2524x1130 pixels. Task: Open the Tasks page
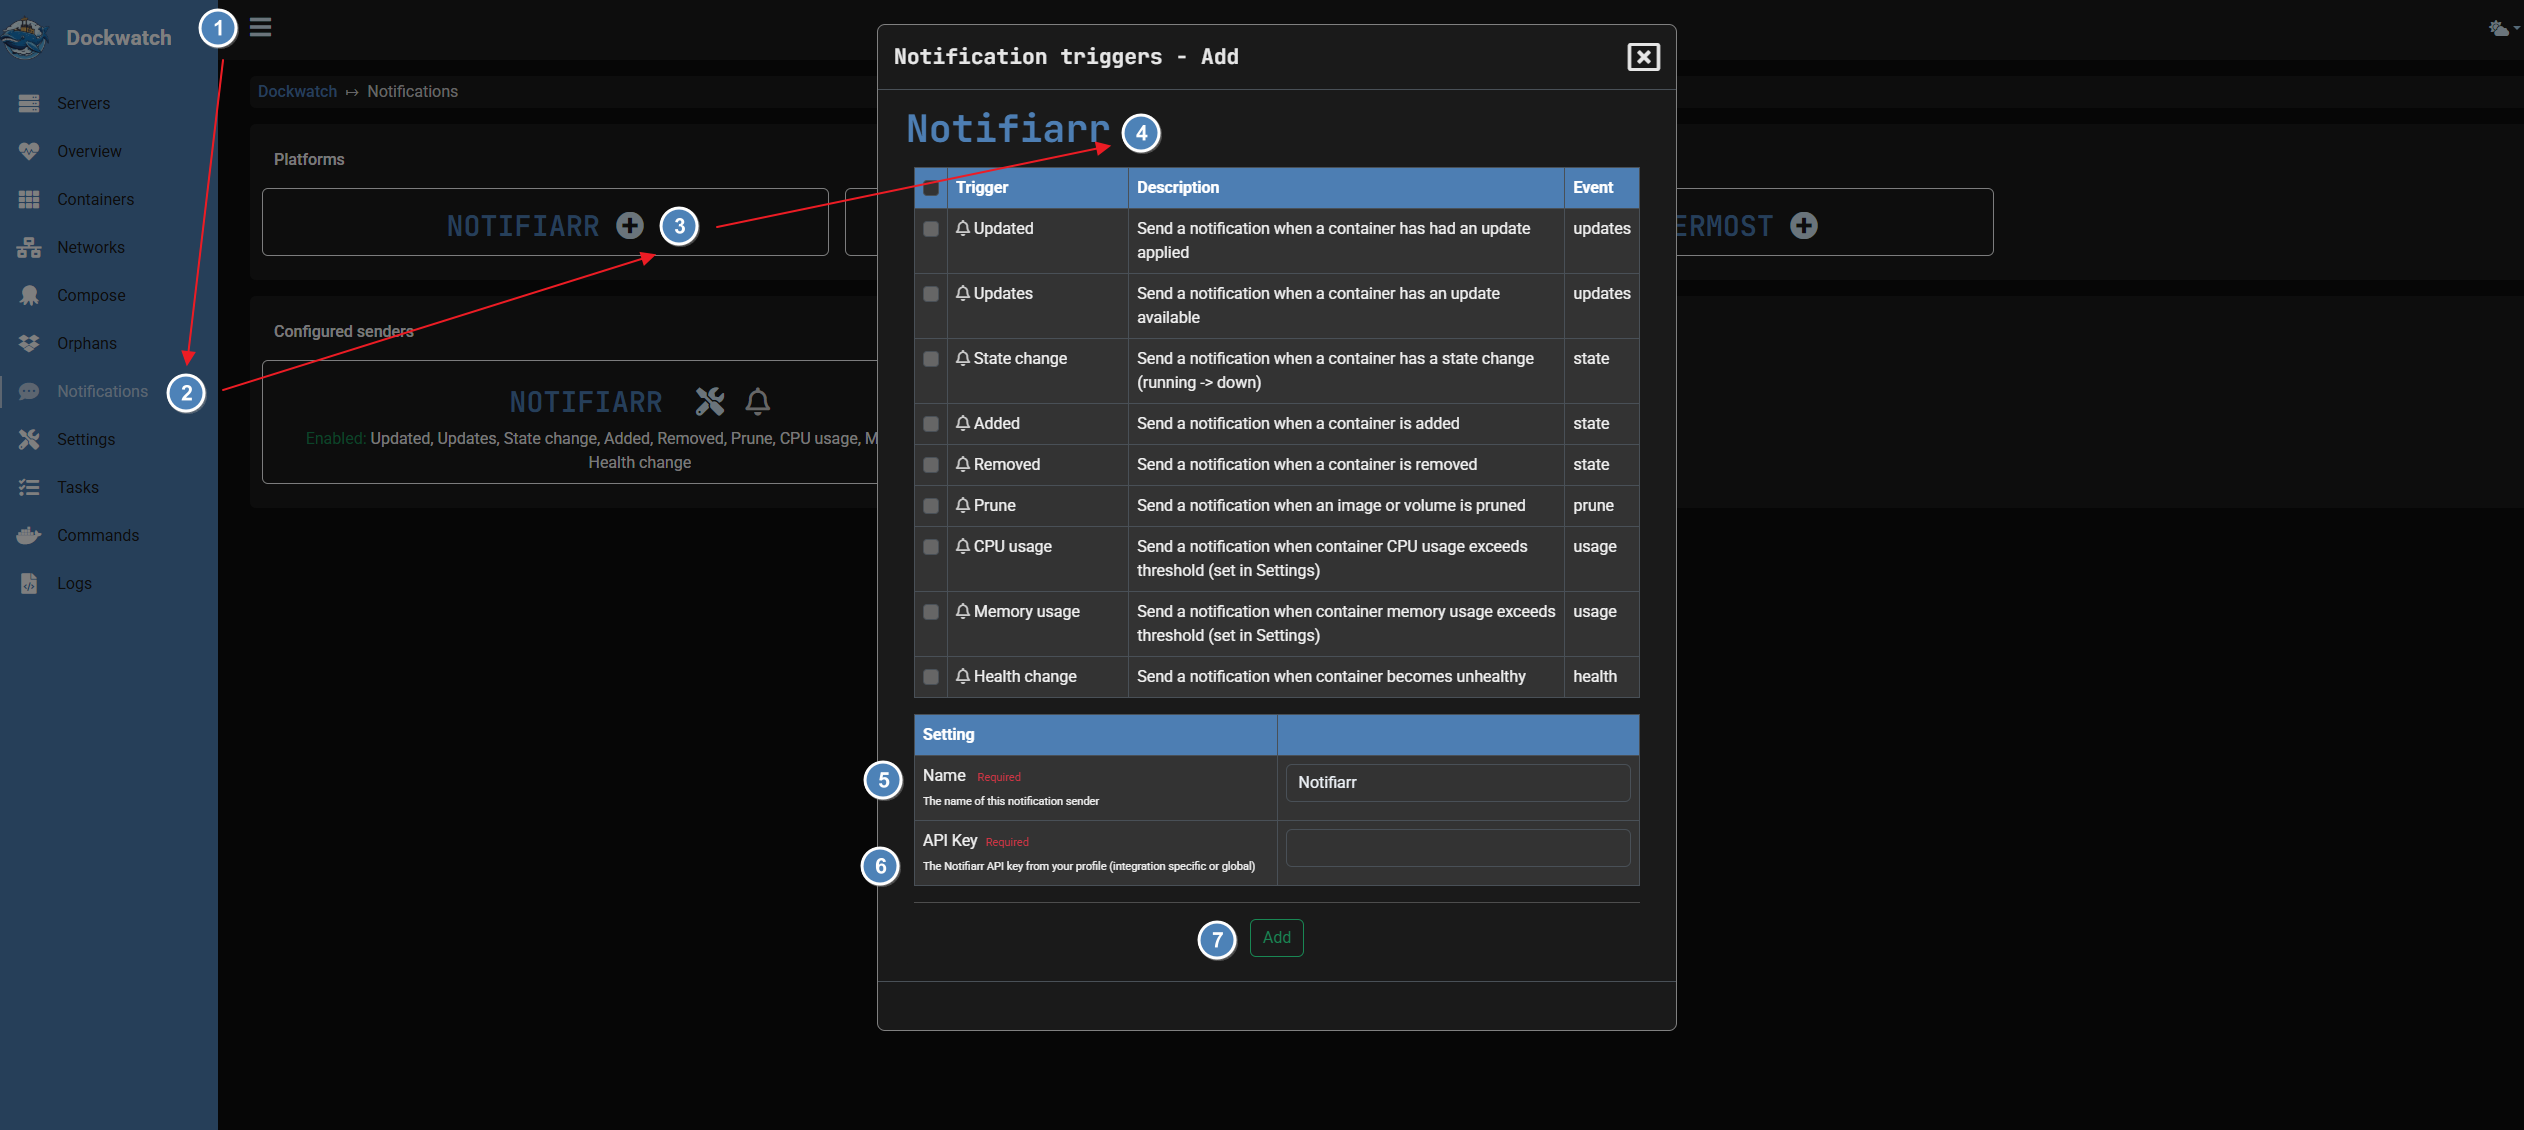[x=78, y=487]
